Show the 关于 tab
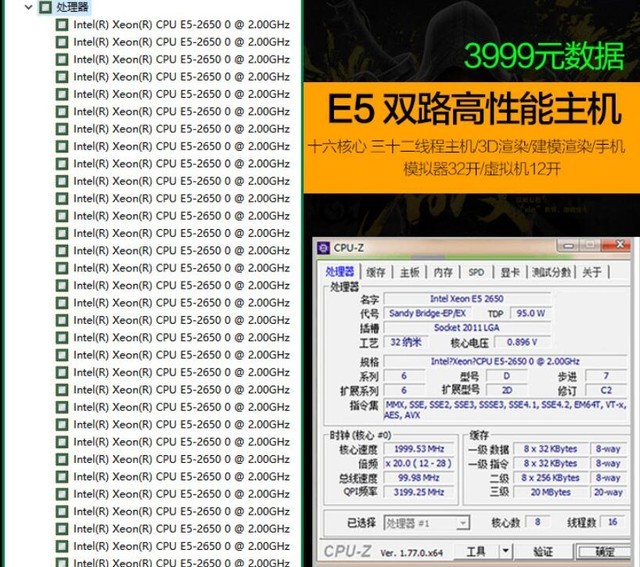This screenshot has width=640, height=567. point(592,272)
